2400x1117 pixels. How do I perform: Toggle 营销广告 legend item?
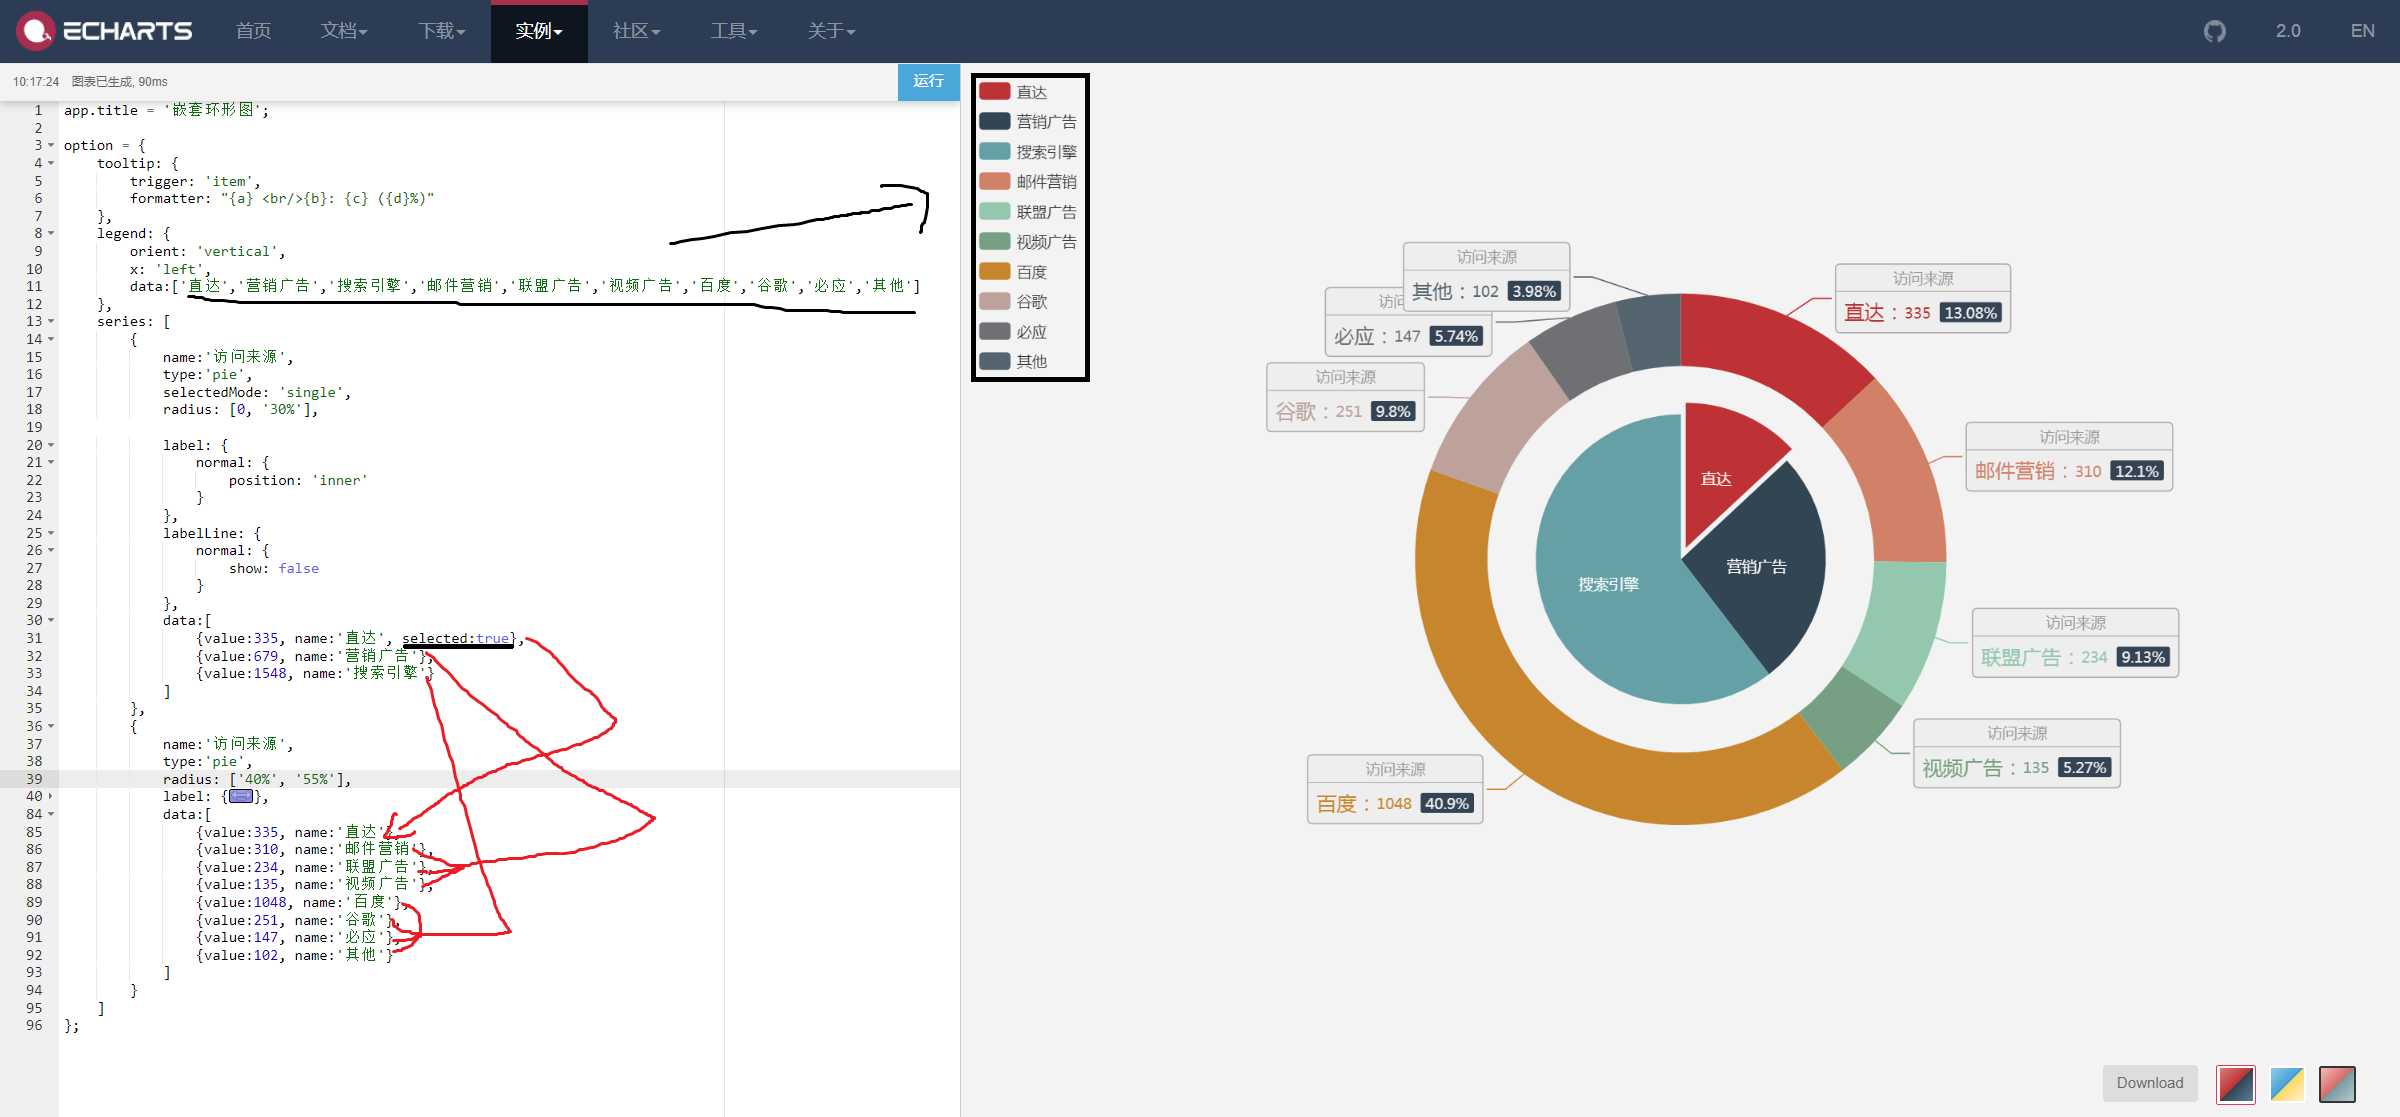click(x=1028, y=122)
